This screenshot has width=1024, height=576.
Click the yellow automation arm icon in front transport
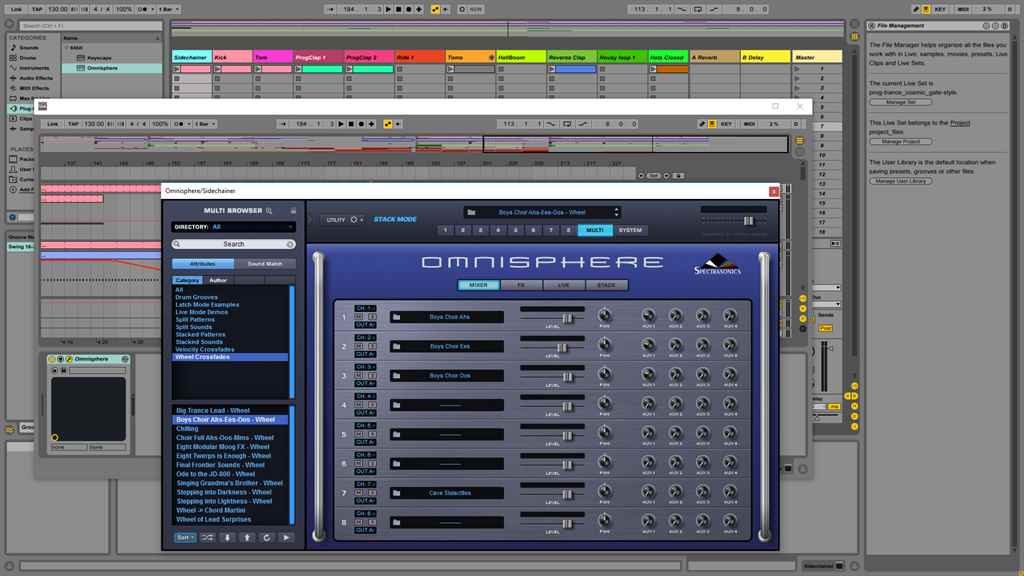pyautogui.click(x=388, y=124)
